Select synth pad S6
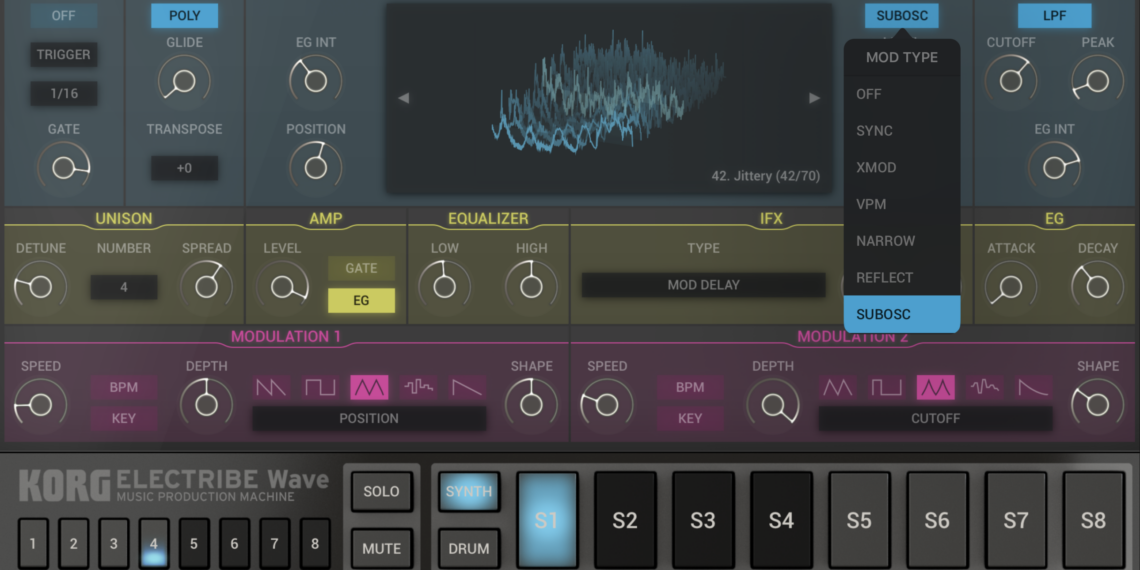This screenshot has height=570, width=1140. coord(937,521)
